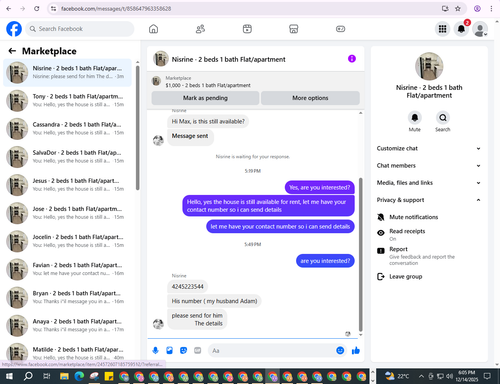The height and width of the screenshot is (384, 500).
Task: Open the account profile avatar menu
Action: tap(480, 29)
